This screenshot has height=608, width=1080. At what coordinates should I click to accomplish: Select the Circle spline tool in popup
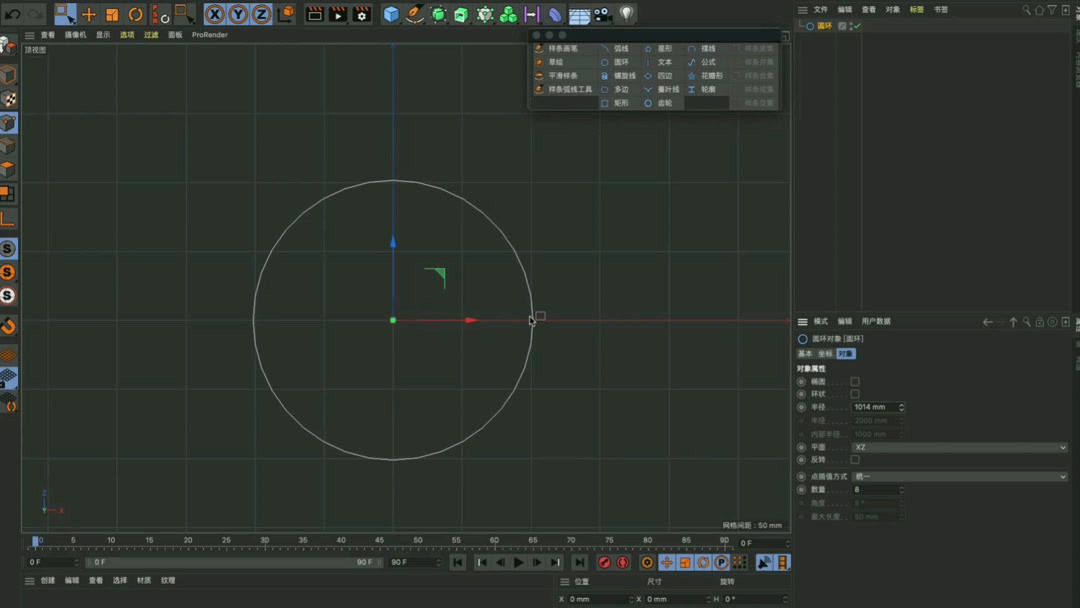621,62
